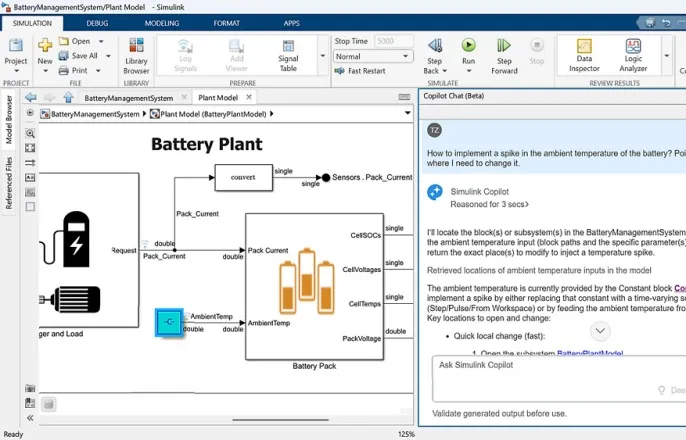Screen dimensions: 686x440
Task: Click the sample-time arrows palette icon
Action: coord(30,163)
